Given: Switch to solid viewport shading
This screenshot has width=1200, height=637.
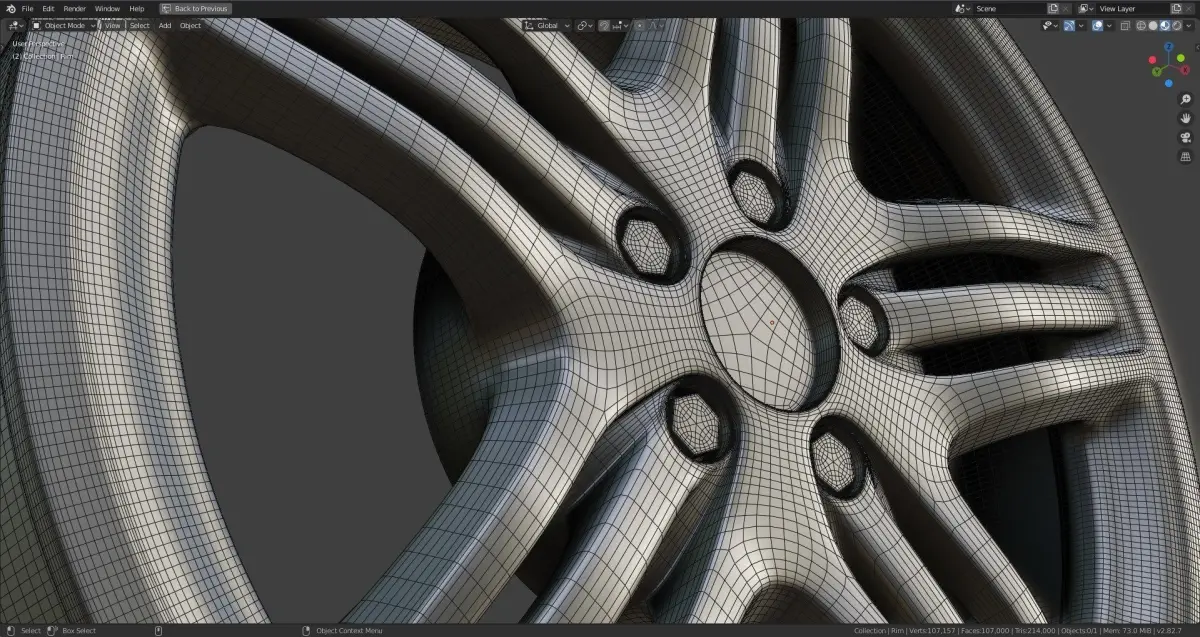Looking at the screenshot, I should point(1153,25).
